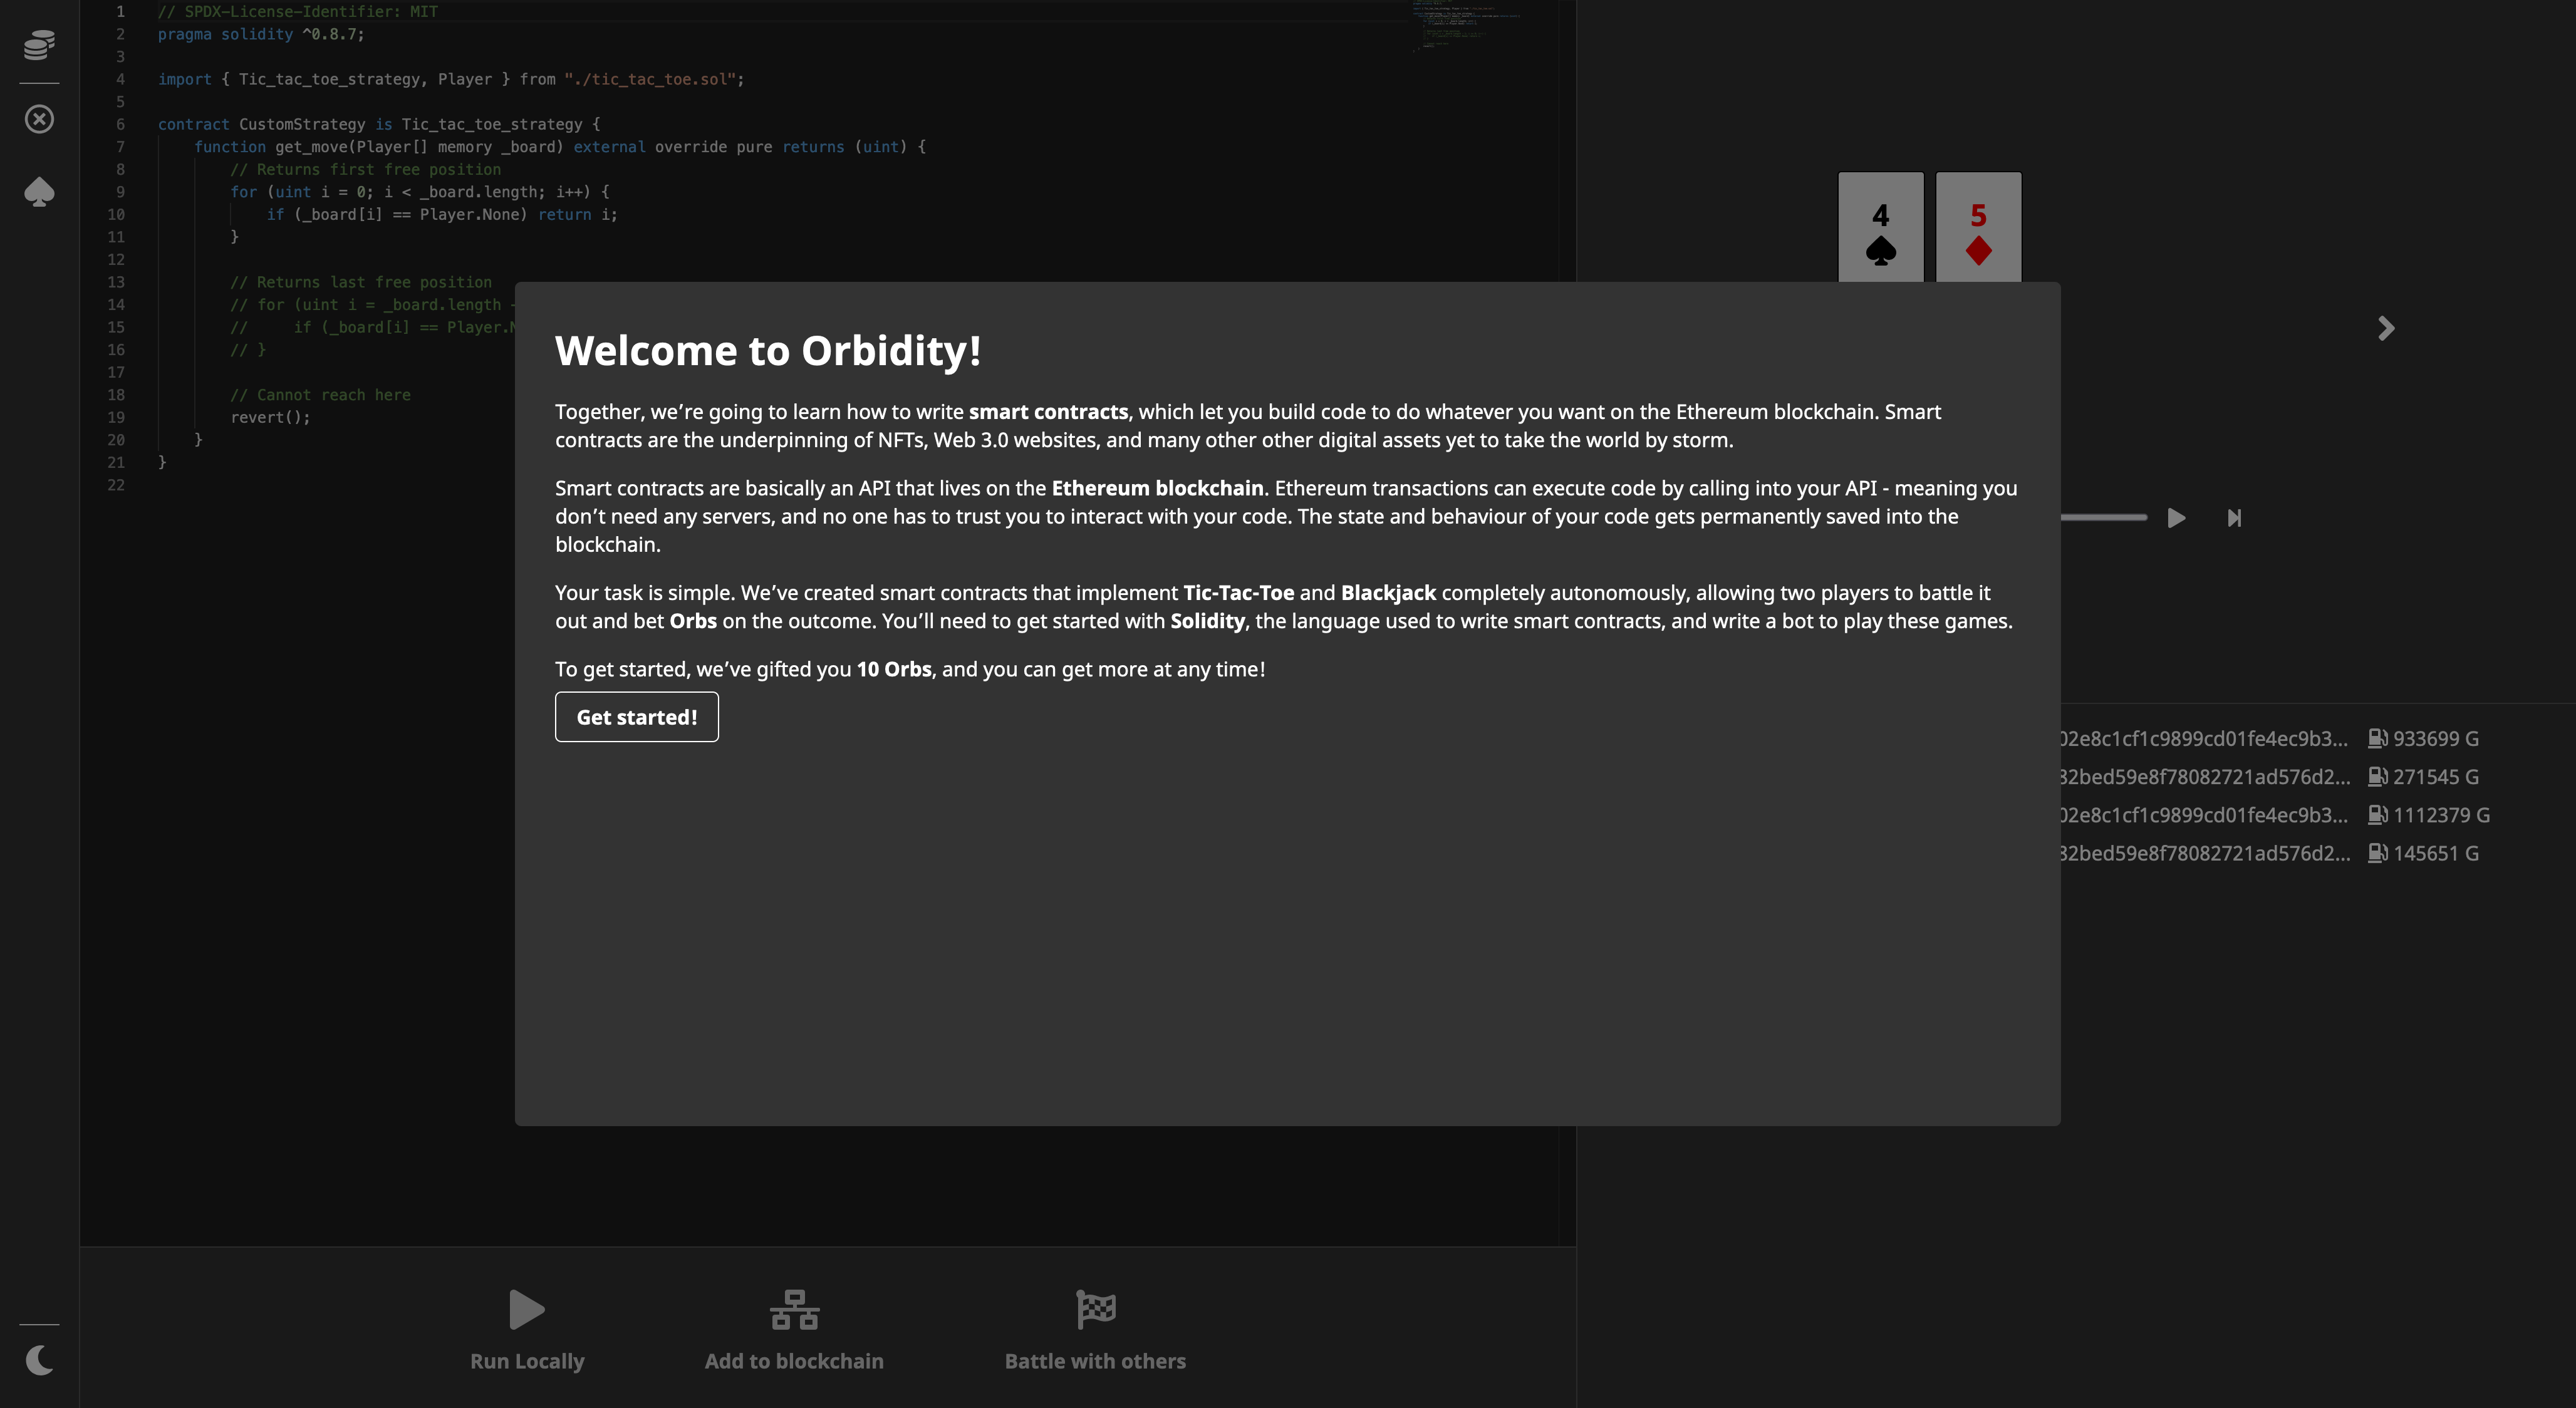Click gas pump icon beside 145651 G
The width and height of the screenshot is (2576, 1408).
tap(2377, 853)
